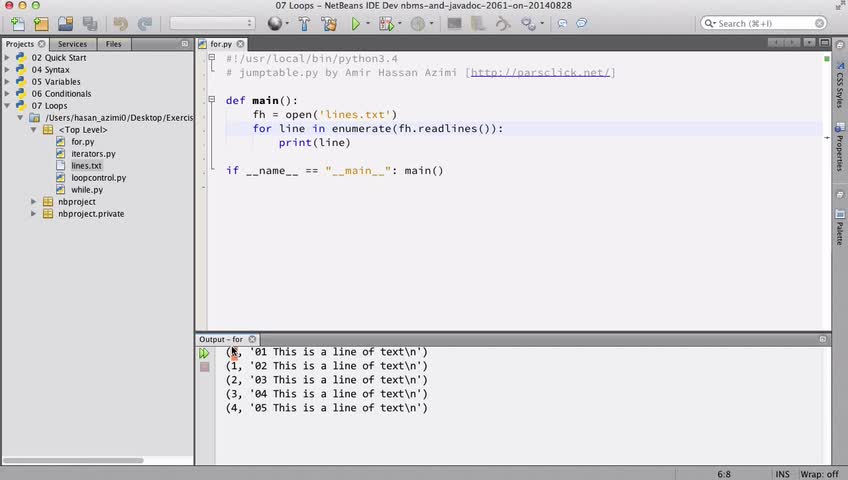Switch to the Files tab
This screenshot has width=848, height=480.
click(x=114, y=44)
